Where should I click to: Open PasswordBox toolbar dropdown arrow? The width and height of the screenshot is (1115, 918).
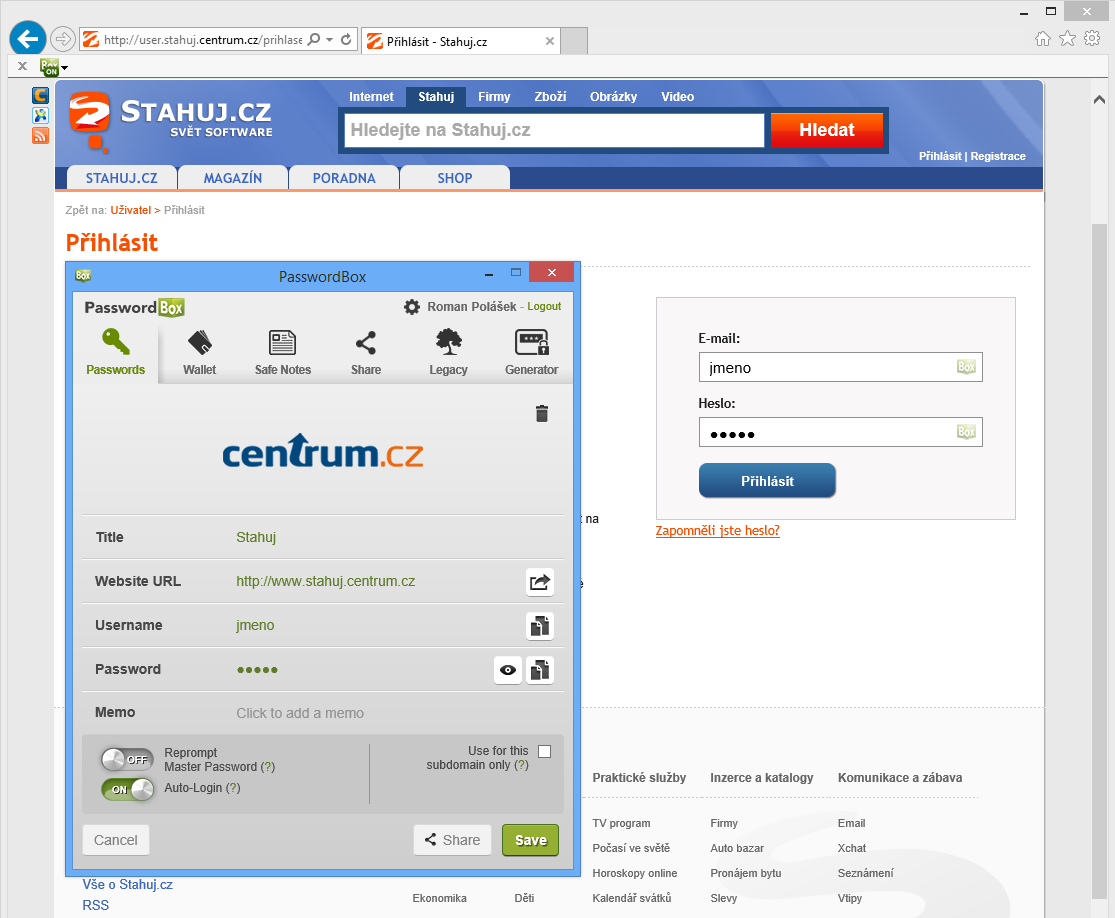tap(65, 68)
